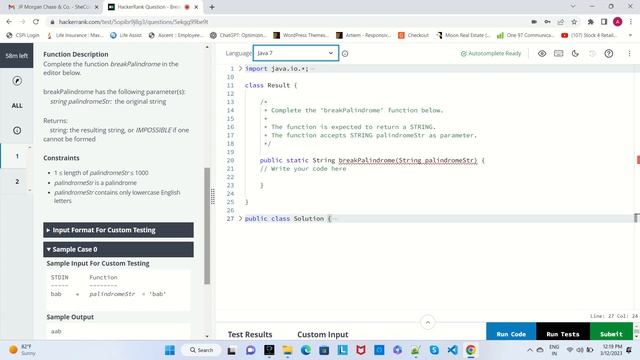This screenshot has width=640, height=360.
Task: Click the Autocomplete Ready status
Action: (491, 53)
